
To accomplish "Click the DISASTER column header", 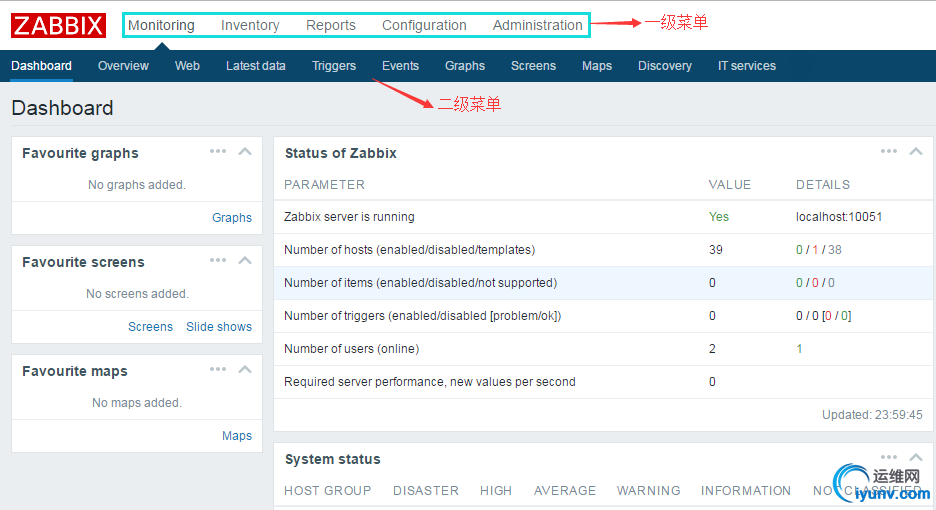I will (x=426, y=490).
